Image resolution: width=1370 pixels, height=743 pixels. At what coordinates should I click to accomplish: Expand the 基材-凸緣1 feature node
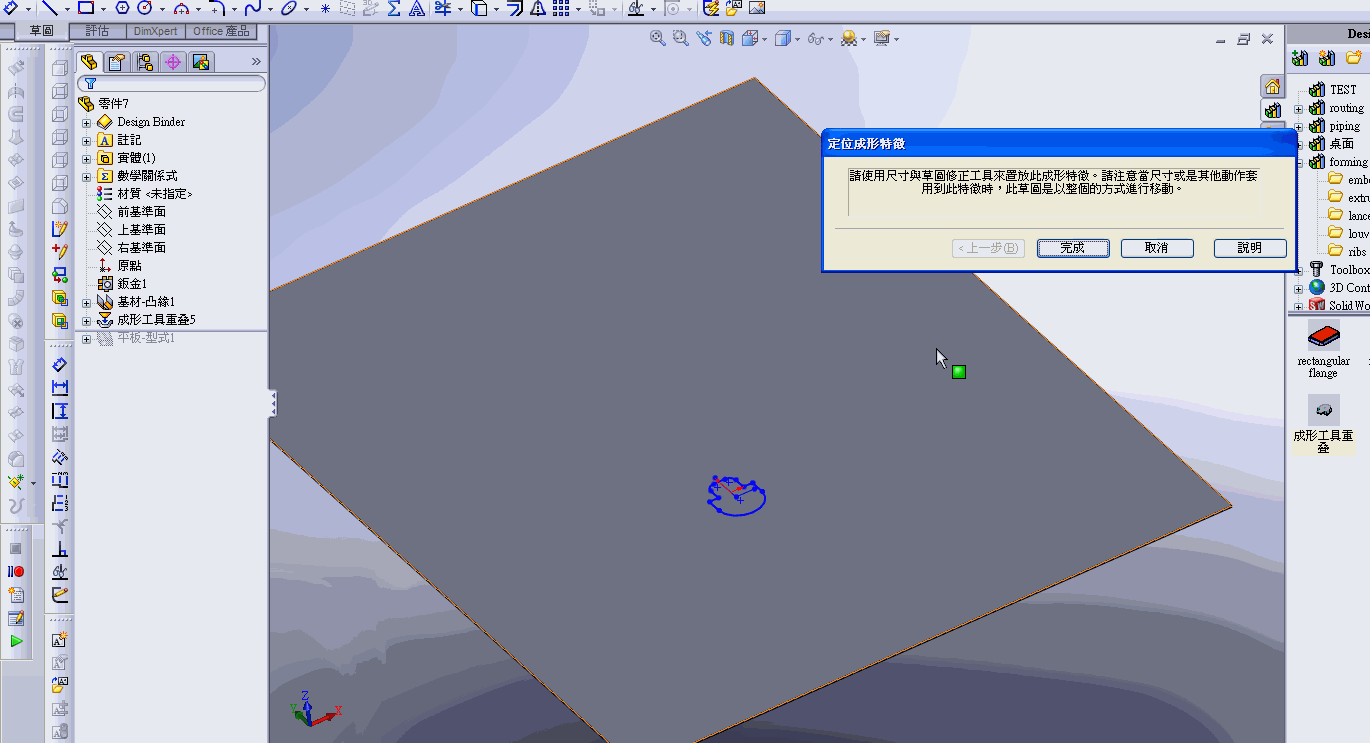pos(87,303)
